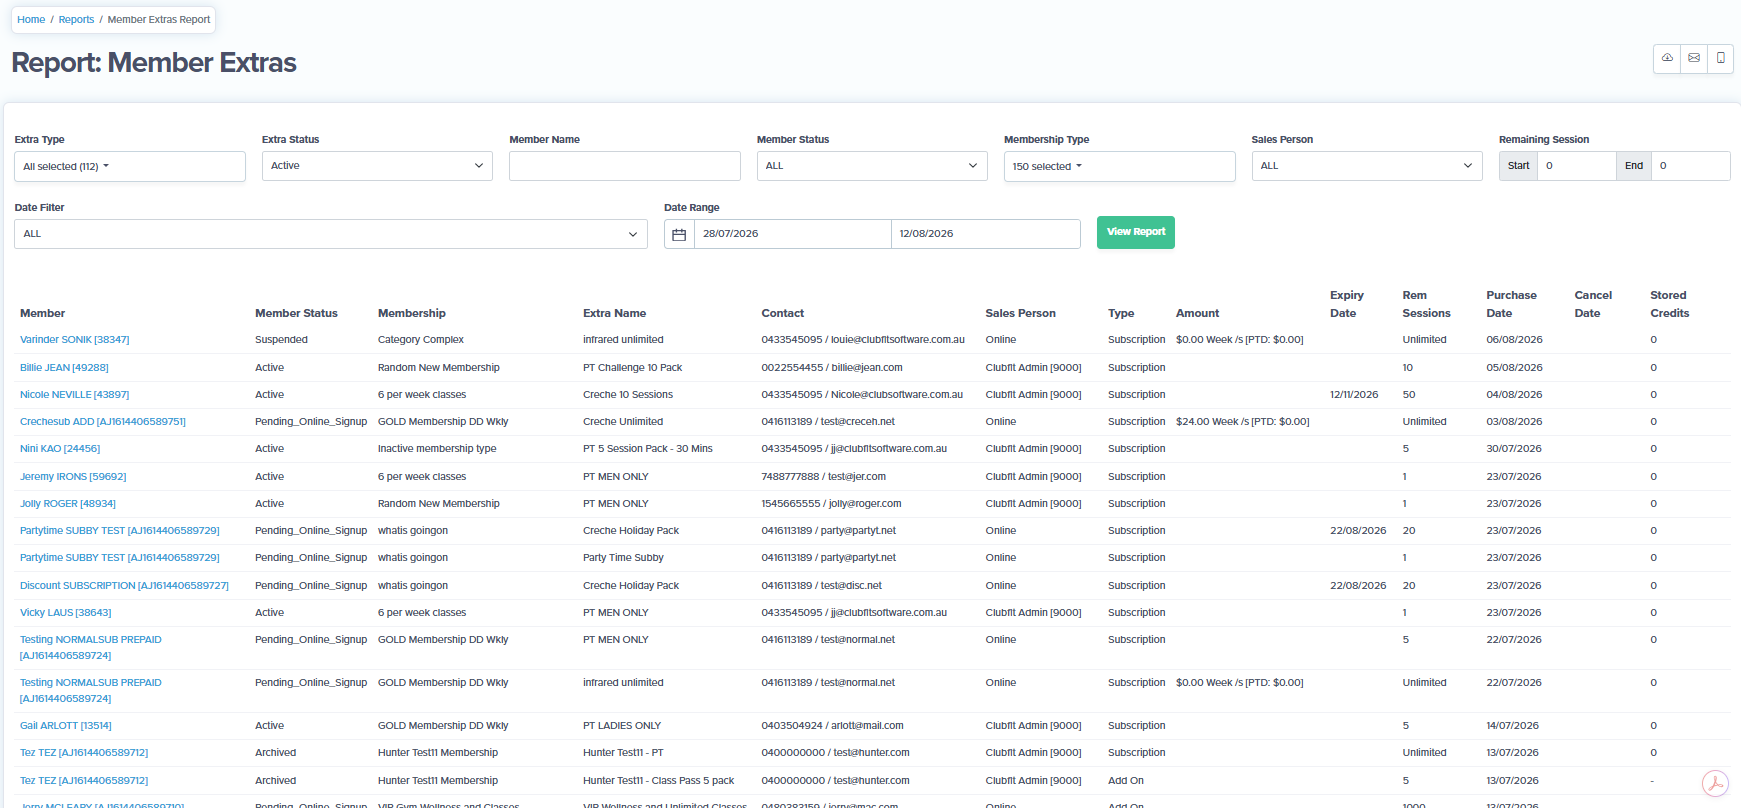Click contact billie@jean.com cell

tap(832, 368)
